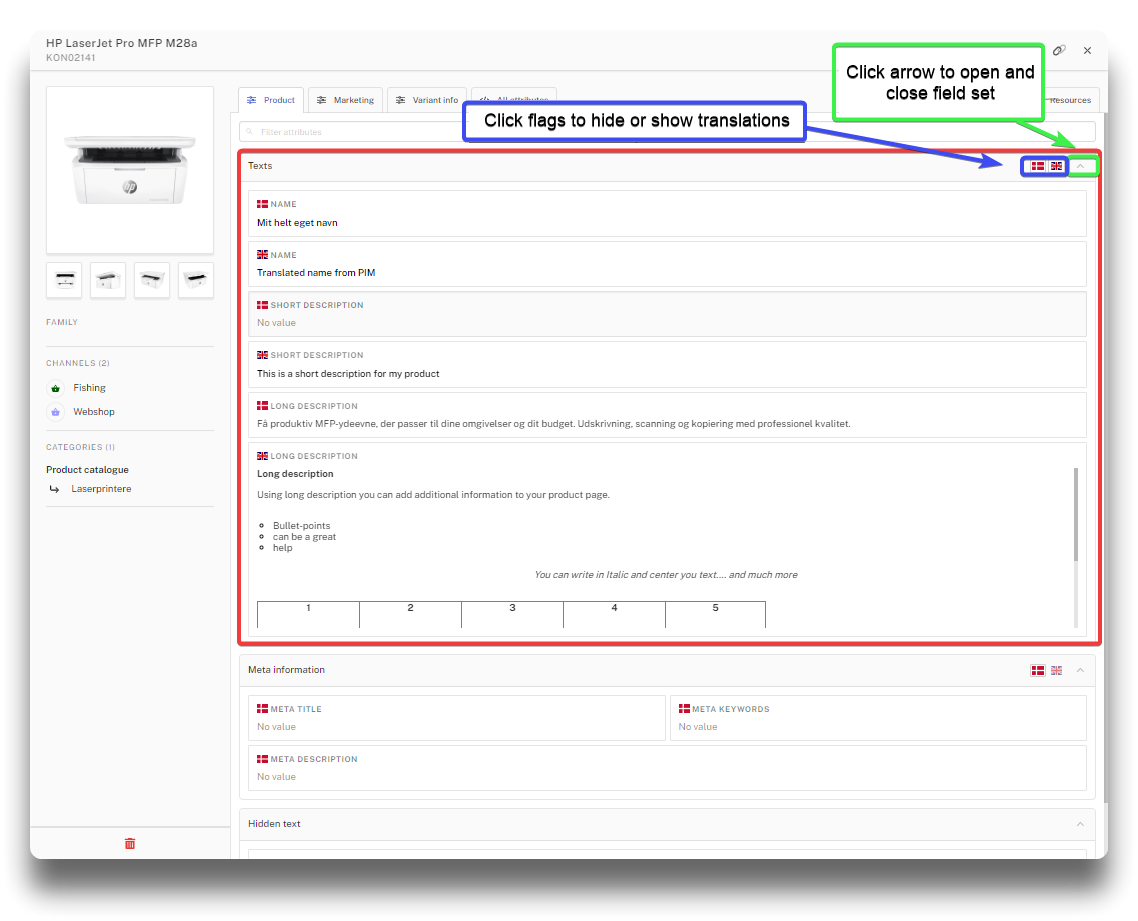Click the sliders icon on Marketing tab

(x=322, y=100)
